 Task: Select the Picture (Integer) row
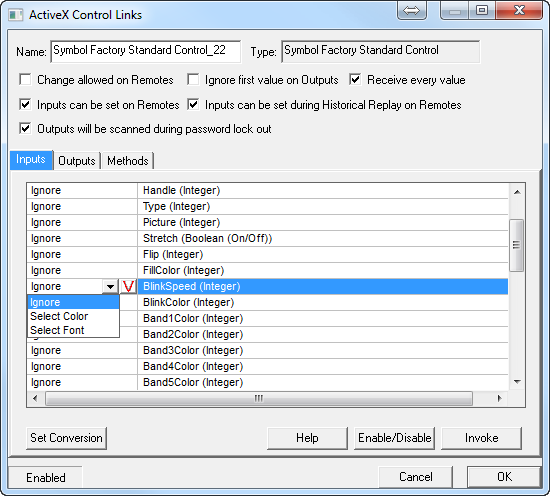click(x=323, y=222)
